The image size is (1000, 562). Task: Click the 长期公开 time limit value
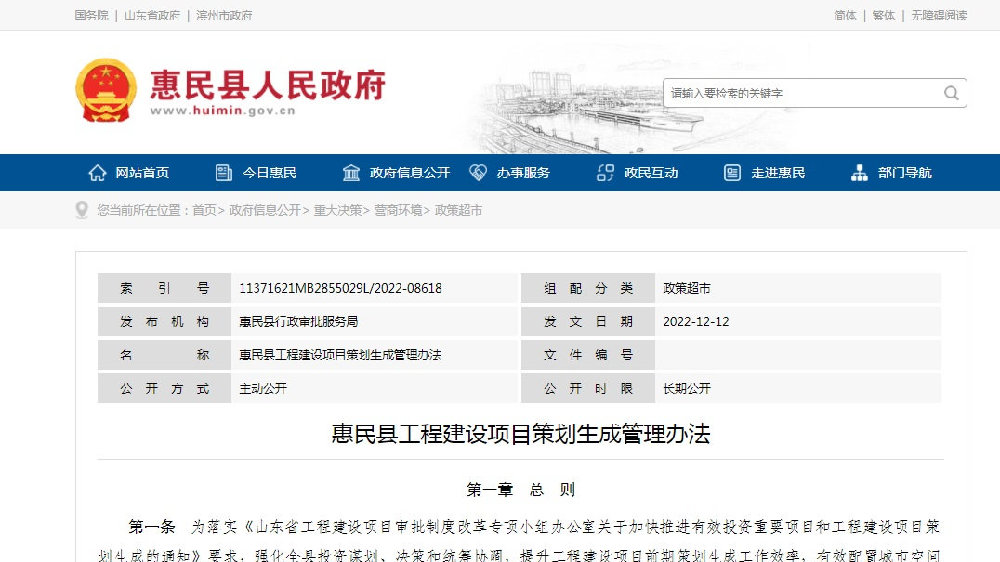[x=687, y=388]
